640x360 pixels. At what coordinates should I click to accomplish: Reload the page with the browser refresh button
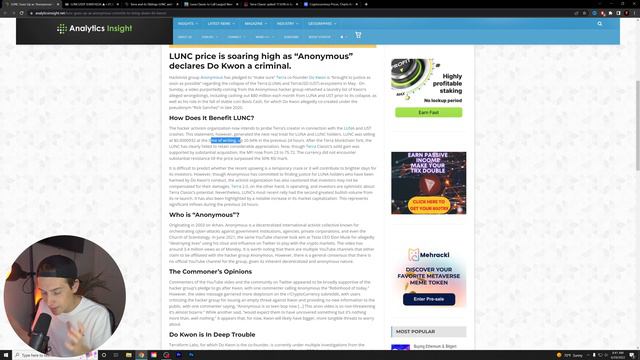point(22,13)
